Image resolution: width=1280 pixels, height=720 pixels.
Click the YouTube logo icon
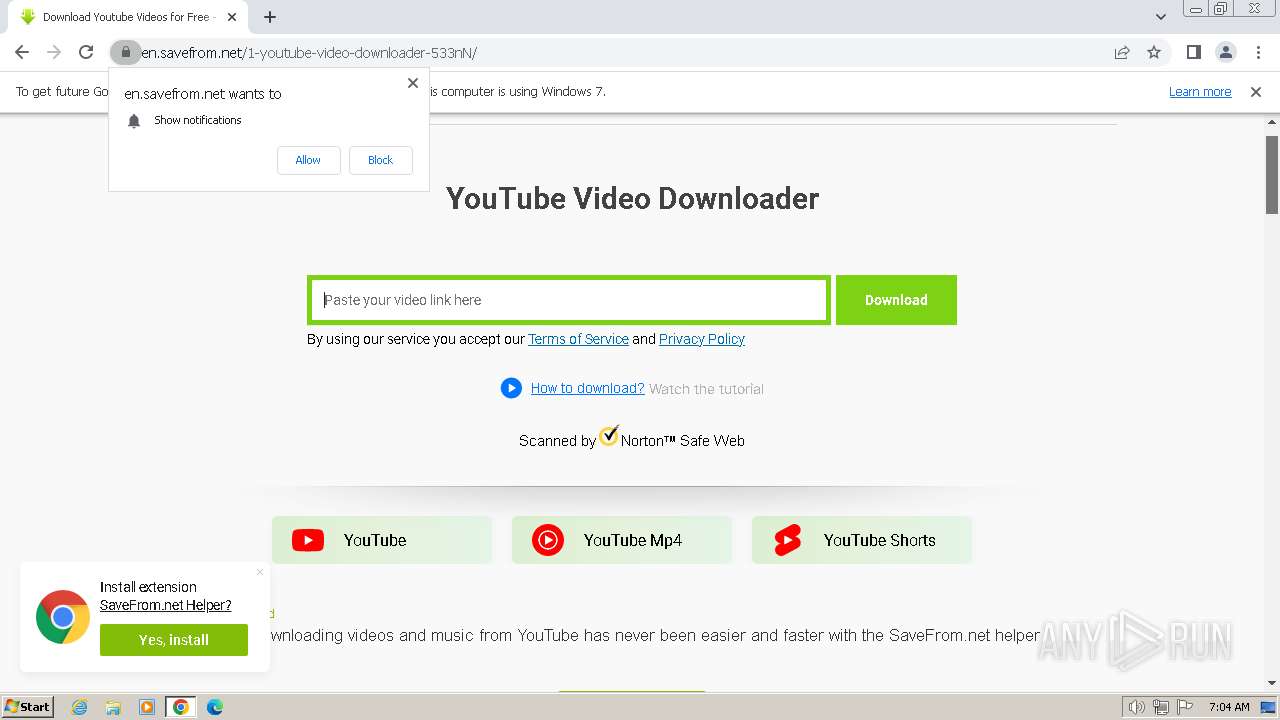pos(308,540)
